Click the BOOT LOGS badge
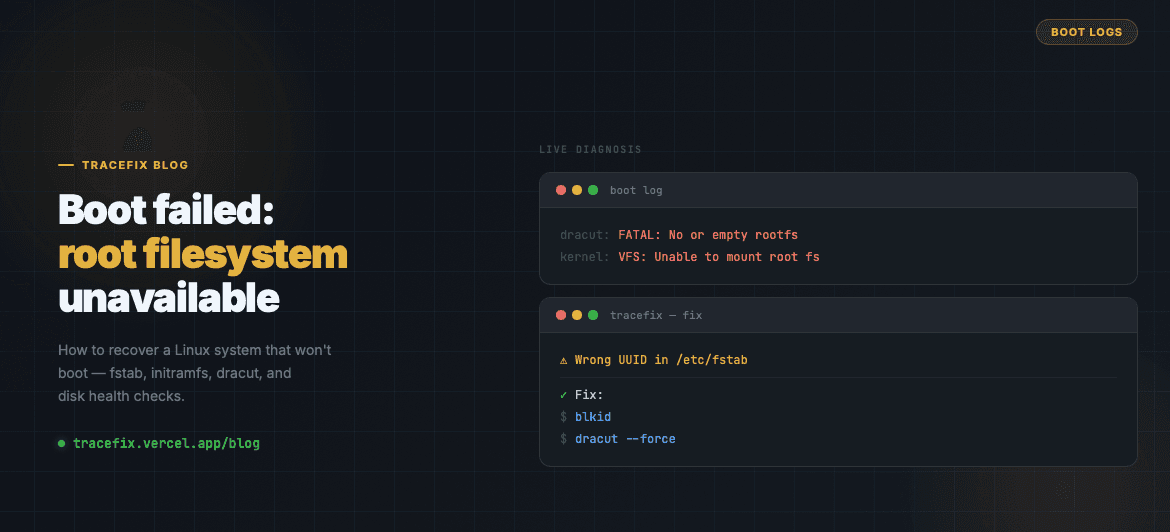The width and height of the screenshot is (1170, 532). 1086,32
